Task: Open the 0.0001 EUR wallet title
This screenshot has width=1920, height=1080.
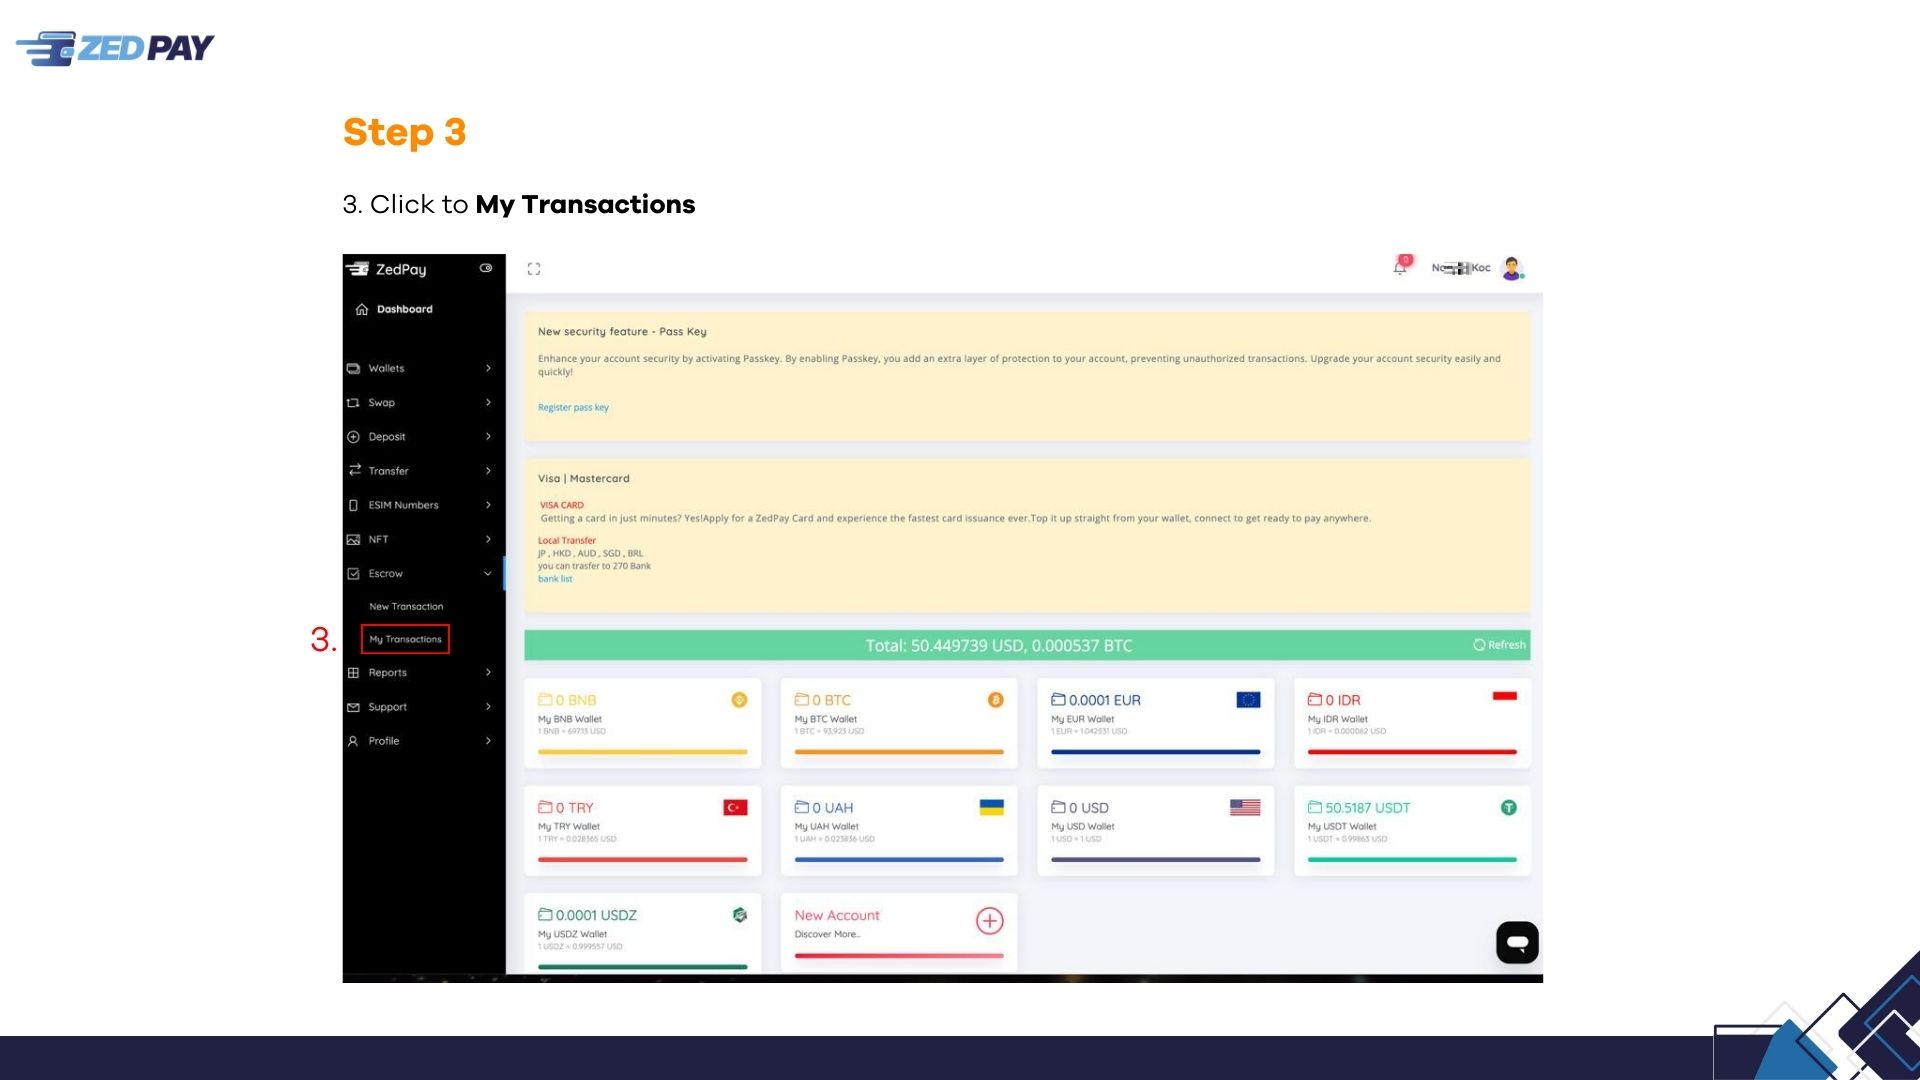Action: (x=1096, y=700)
